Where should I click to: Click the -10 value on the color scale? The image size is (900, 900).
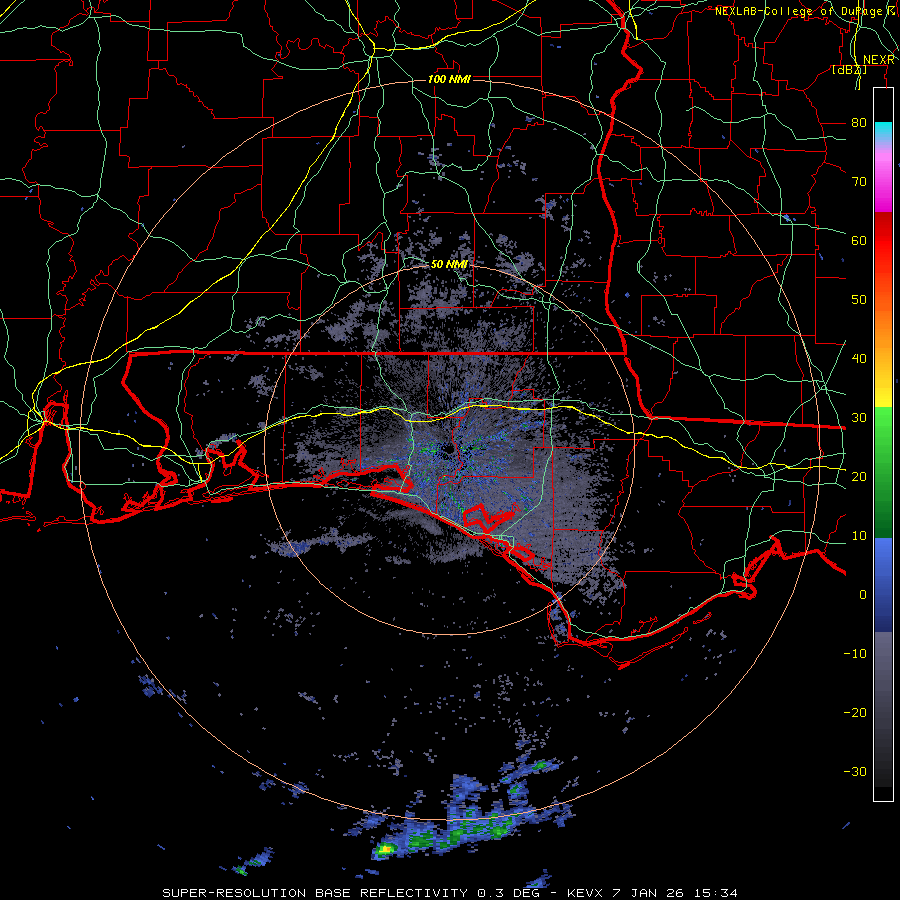(x=855, y=653)
